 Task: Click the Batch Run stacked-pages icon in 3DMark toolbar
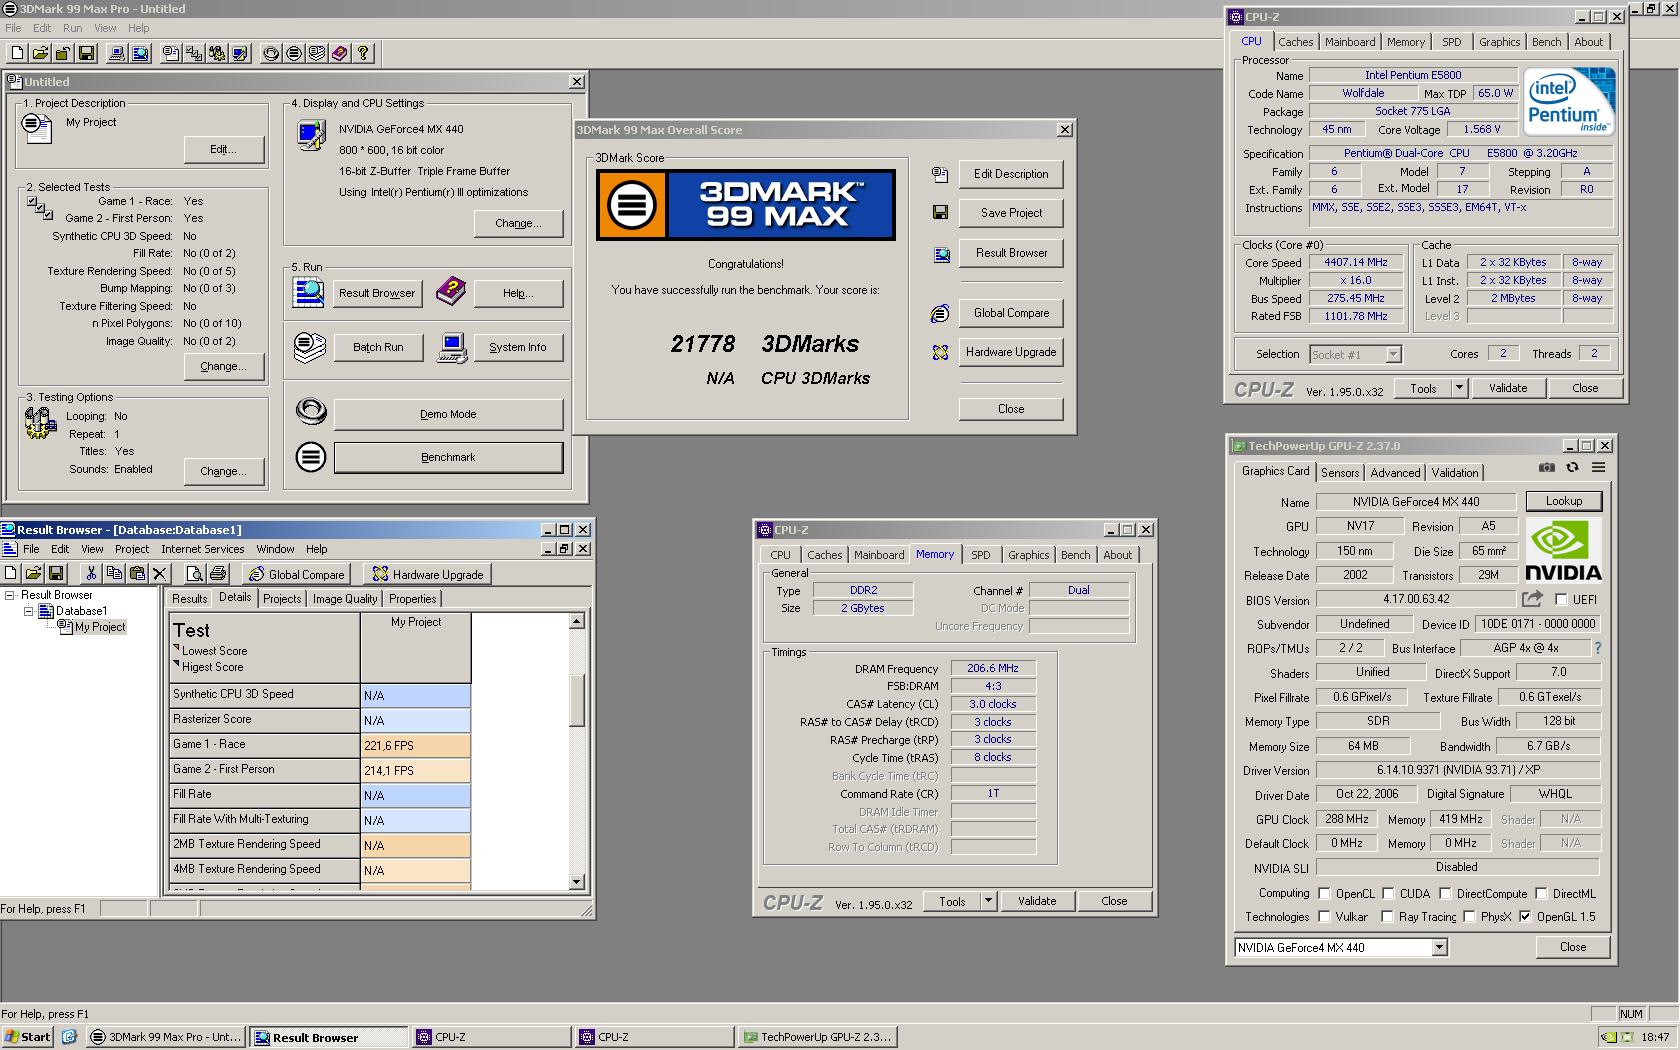click(x=317, y=53)
